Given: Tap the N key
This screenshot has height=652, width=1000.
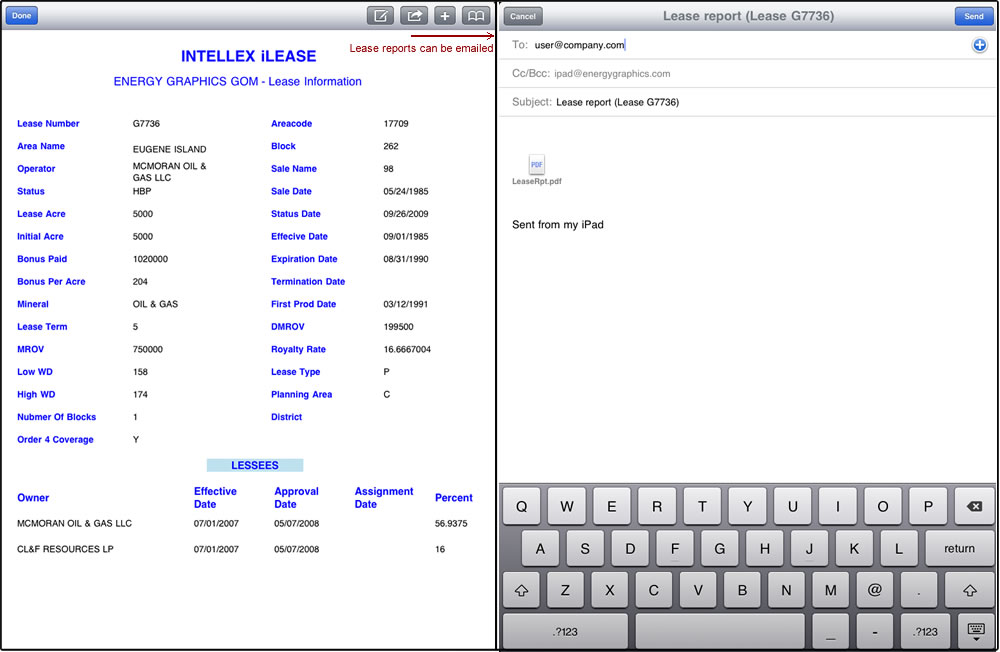Looking at the screenshot, I should (x=786, y=590).
